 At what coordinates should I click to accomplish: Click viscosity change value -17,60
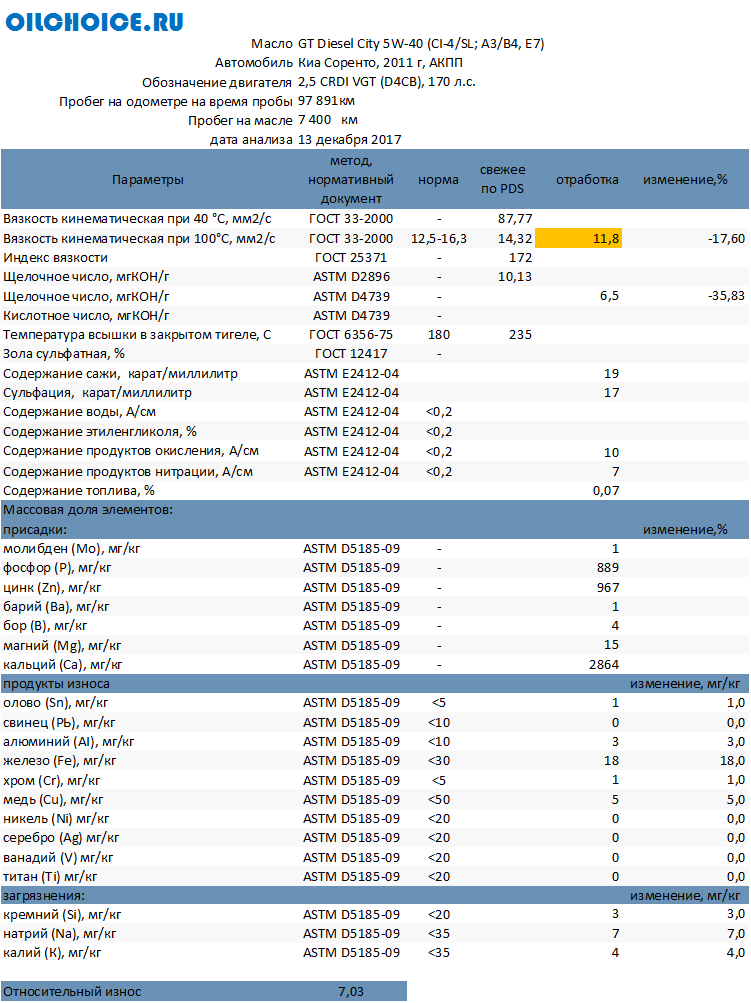point(726,239)
